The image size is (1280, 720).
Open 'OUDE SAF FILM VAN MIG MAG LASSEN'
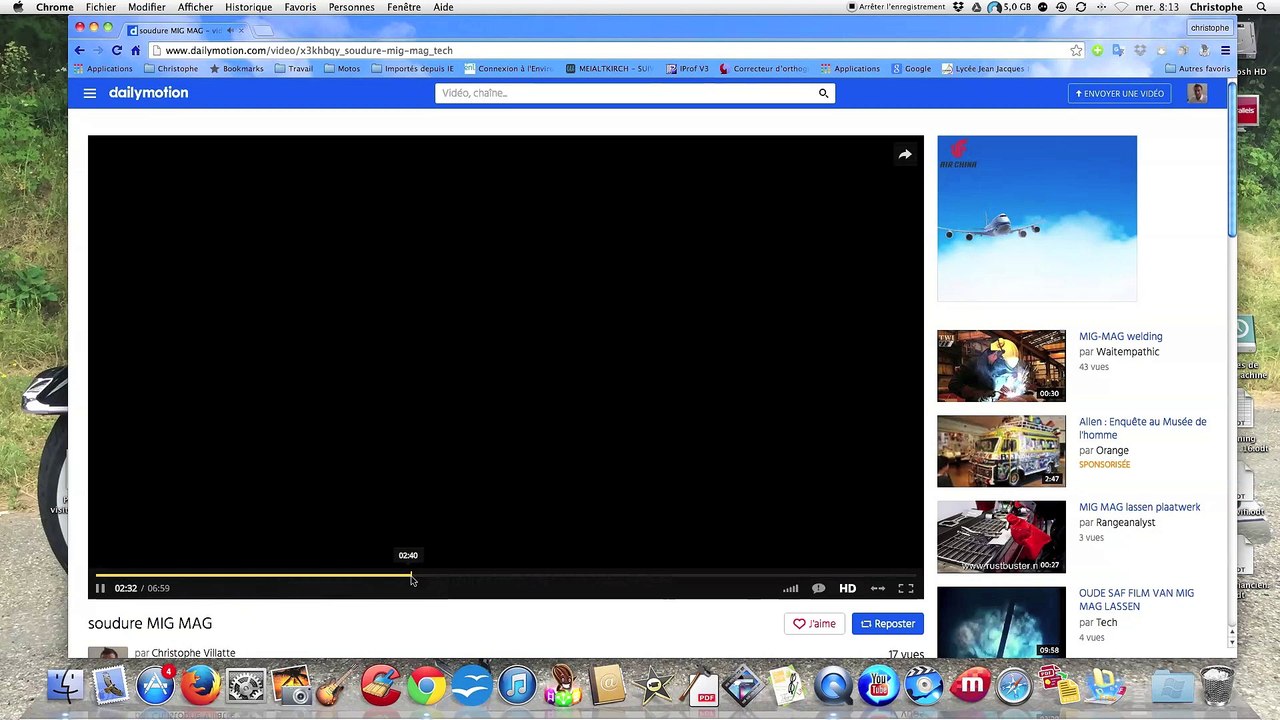click(x=1136, y=600)
